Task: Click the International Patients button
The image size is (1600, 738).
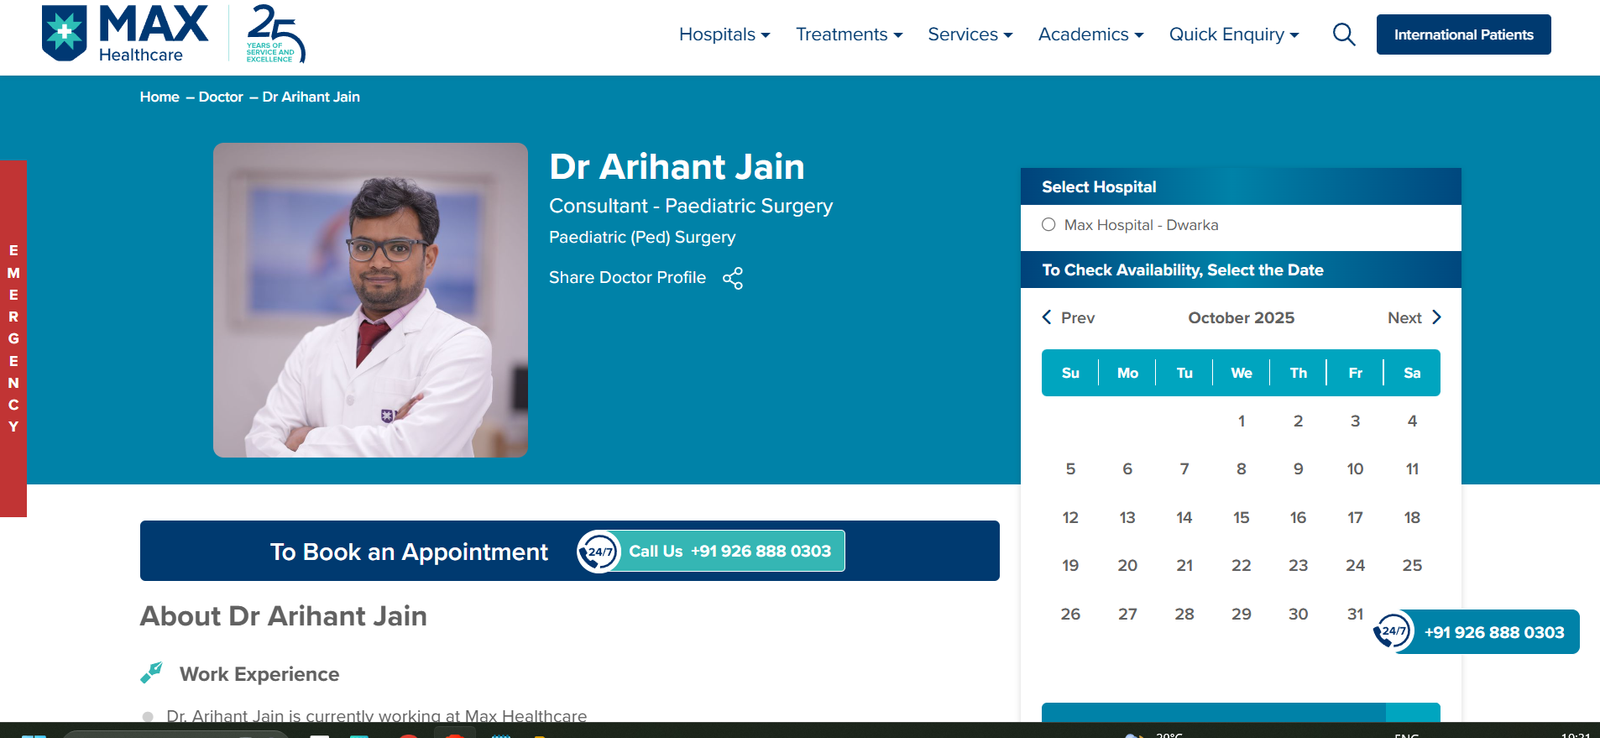Action: pyautogui.click(x=1463, y=35)
